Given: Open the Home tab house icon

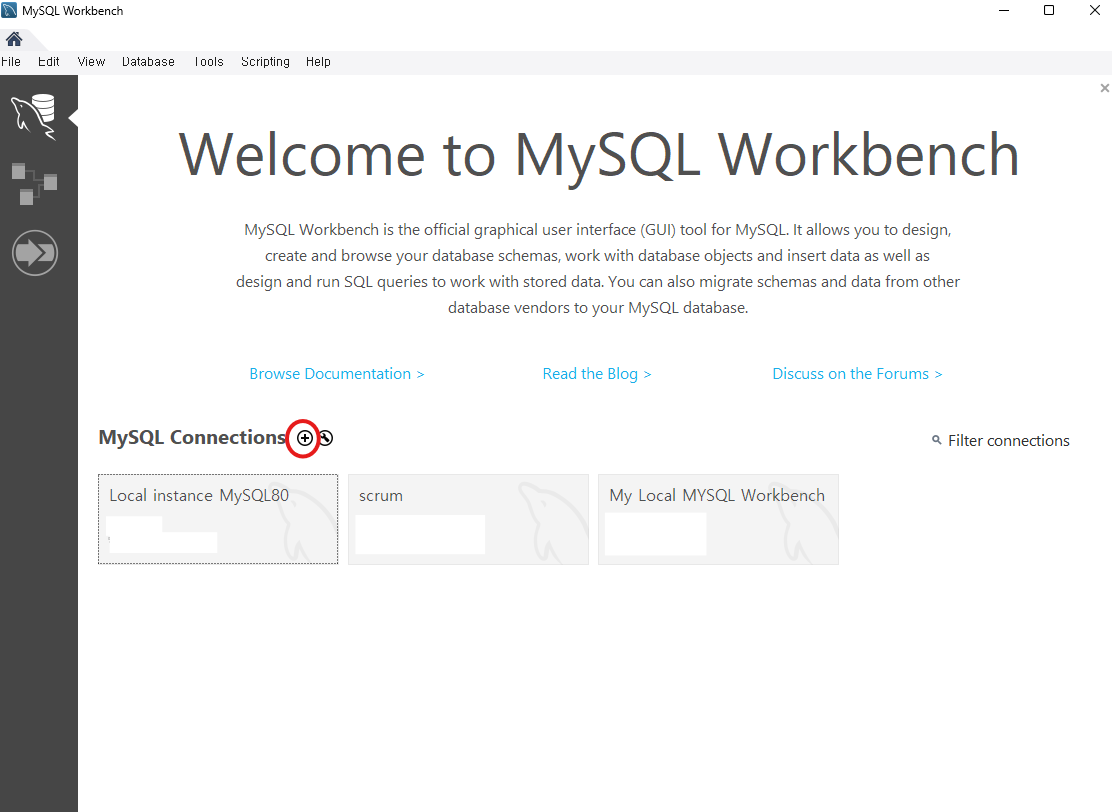Looking at the screenshot, I should (x=13, y=39).
